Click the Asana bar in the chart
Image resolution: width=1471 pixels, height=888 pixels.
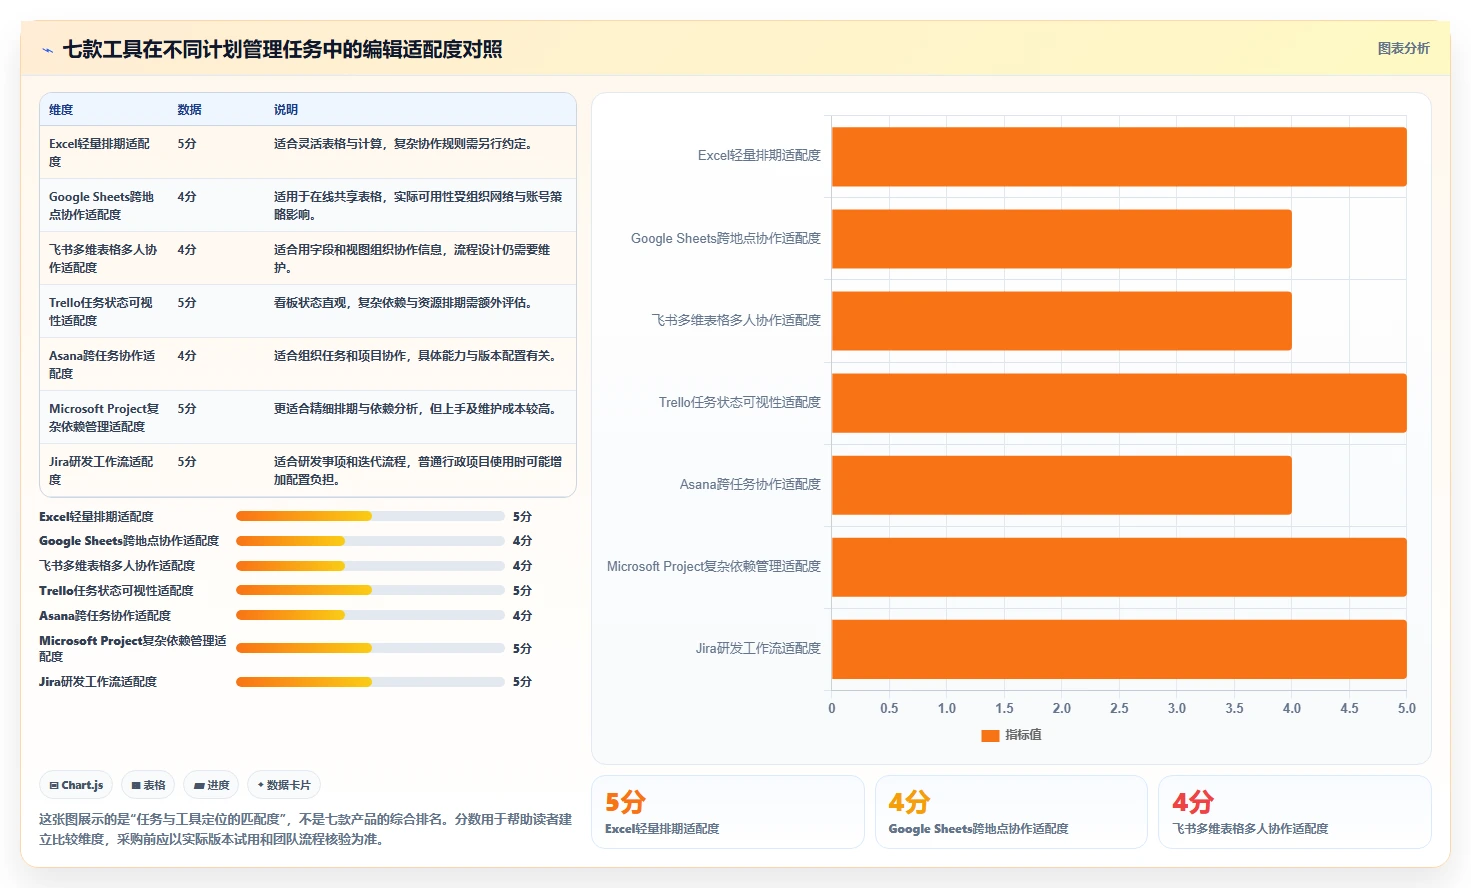click(x=1062, y=485)
